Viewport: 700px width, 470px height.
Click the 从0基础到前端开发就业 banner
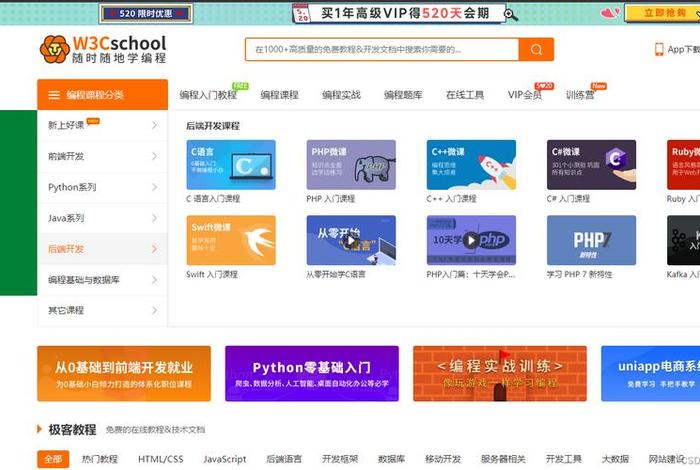(x=124, y=374)
